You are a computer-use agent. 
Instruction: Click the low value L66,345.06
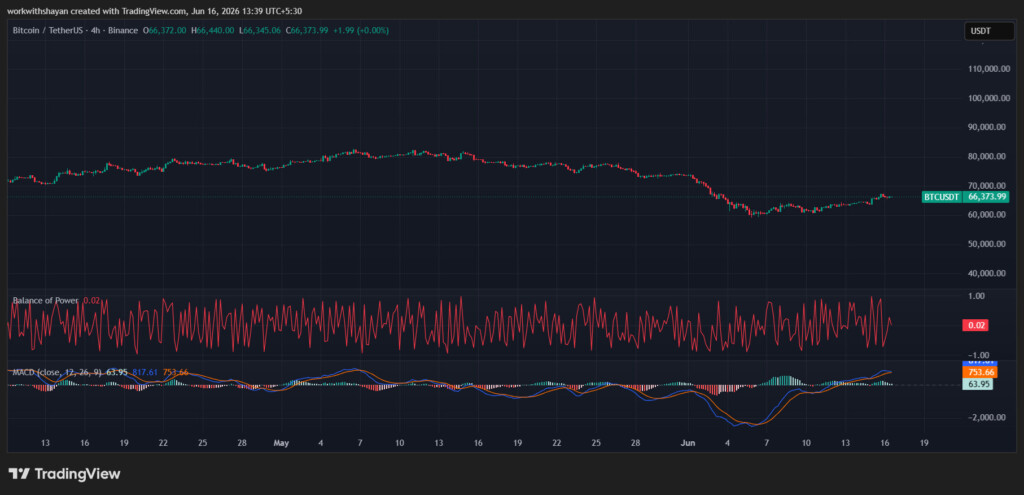[261, 30]
